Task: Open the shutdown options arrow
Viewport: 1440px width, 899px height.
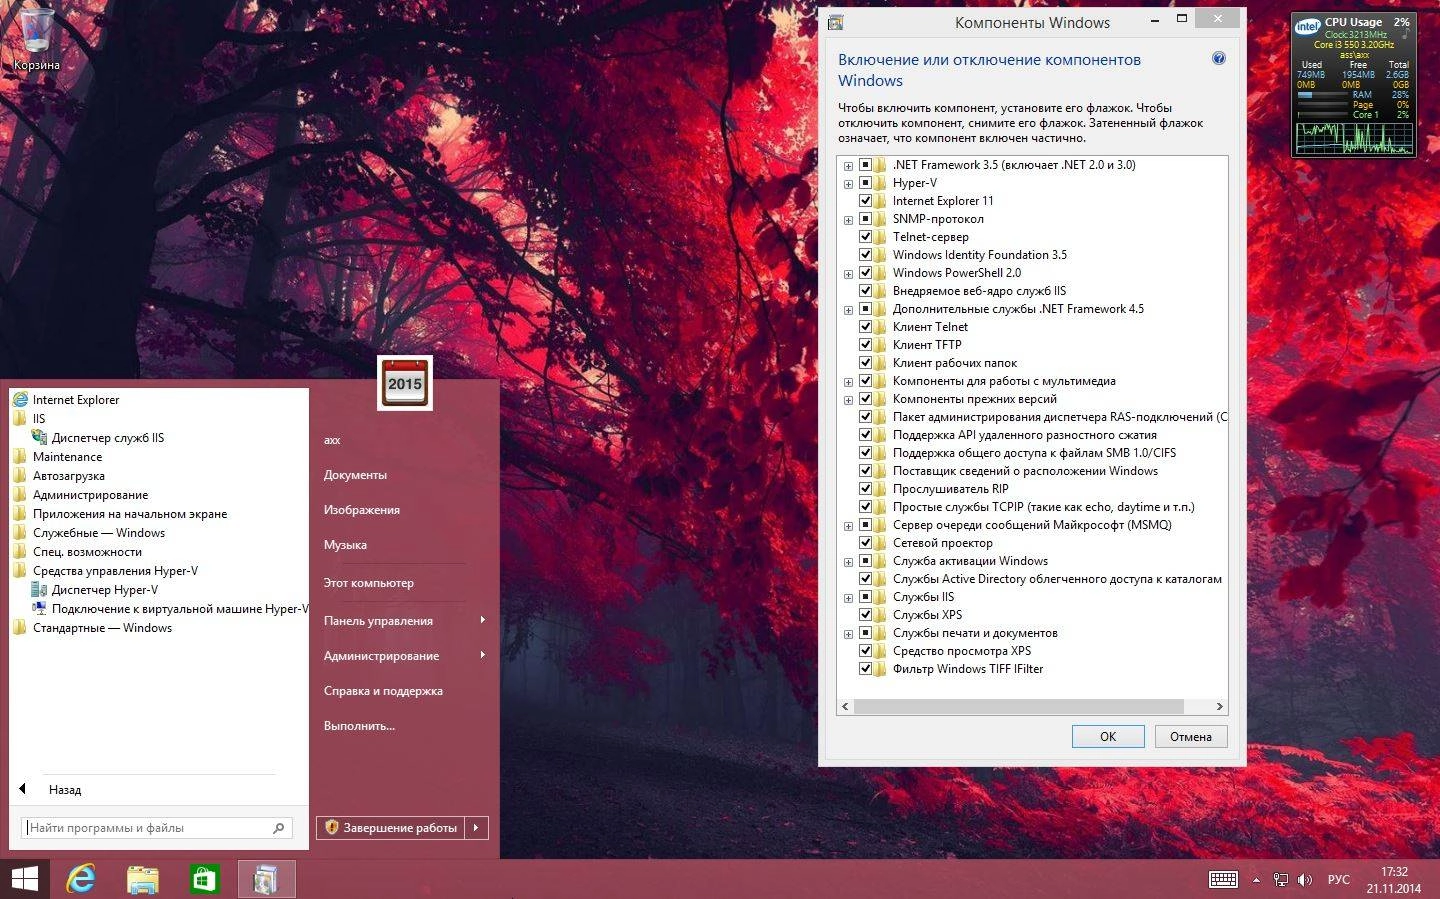Action: [x=476, y=827]
